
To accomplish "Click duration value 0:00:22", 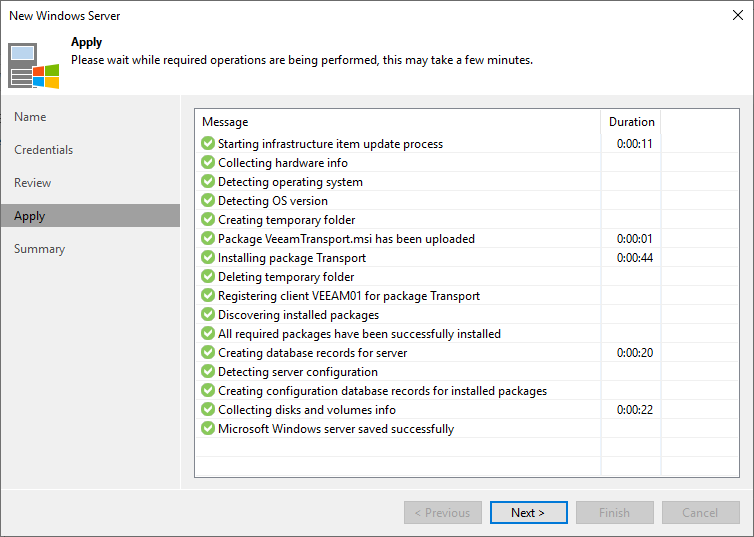I will (635, 410).
